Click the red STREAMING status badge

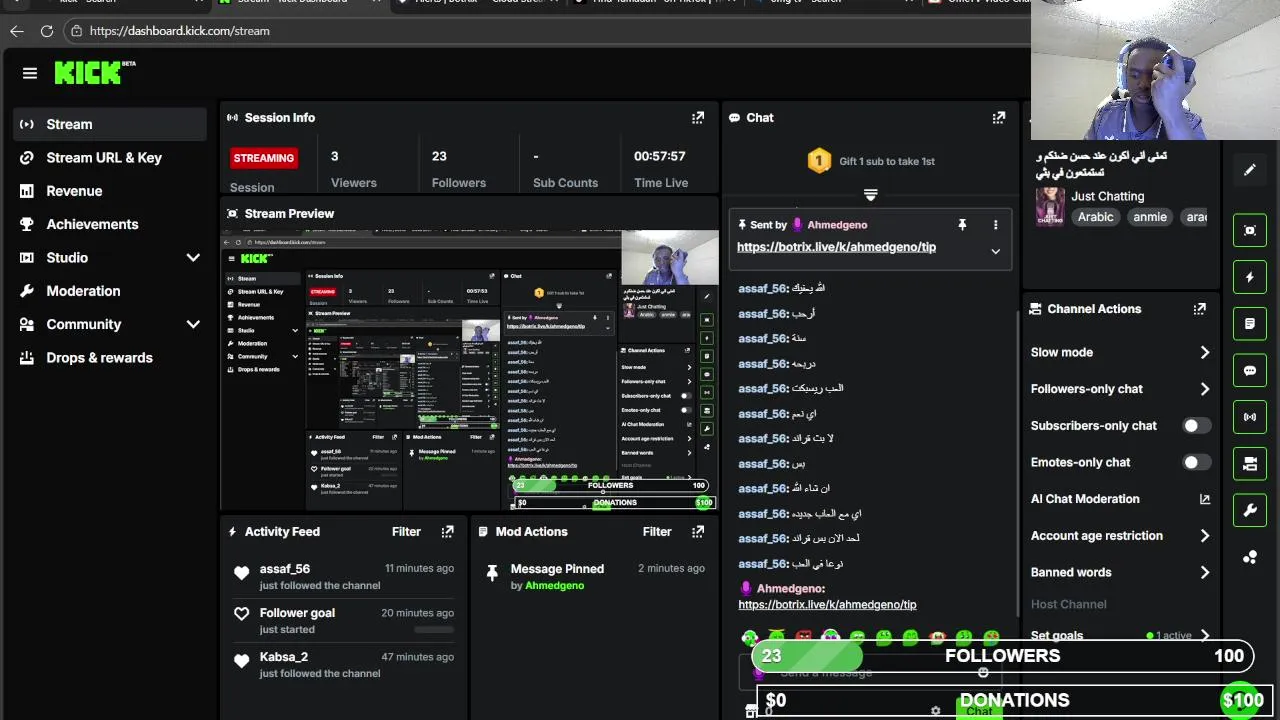pyautogui.click(x=264, y=158)
